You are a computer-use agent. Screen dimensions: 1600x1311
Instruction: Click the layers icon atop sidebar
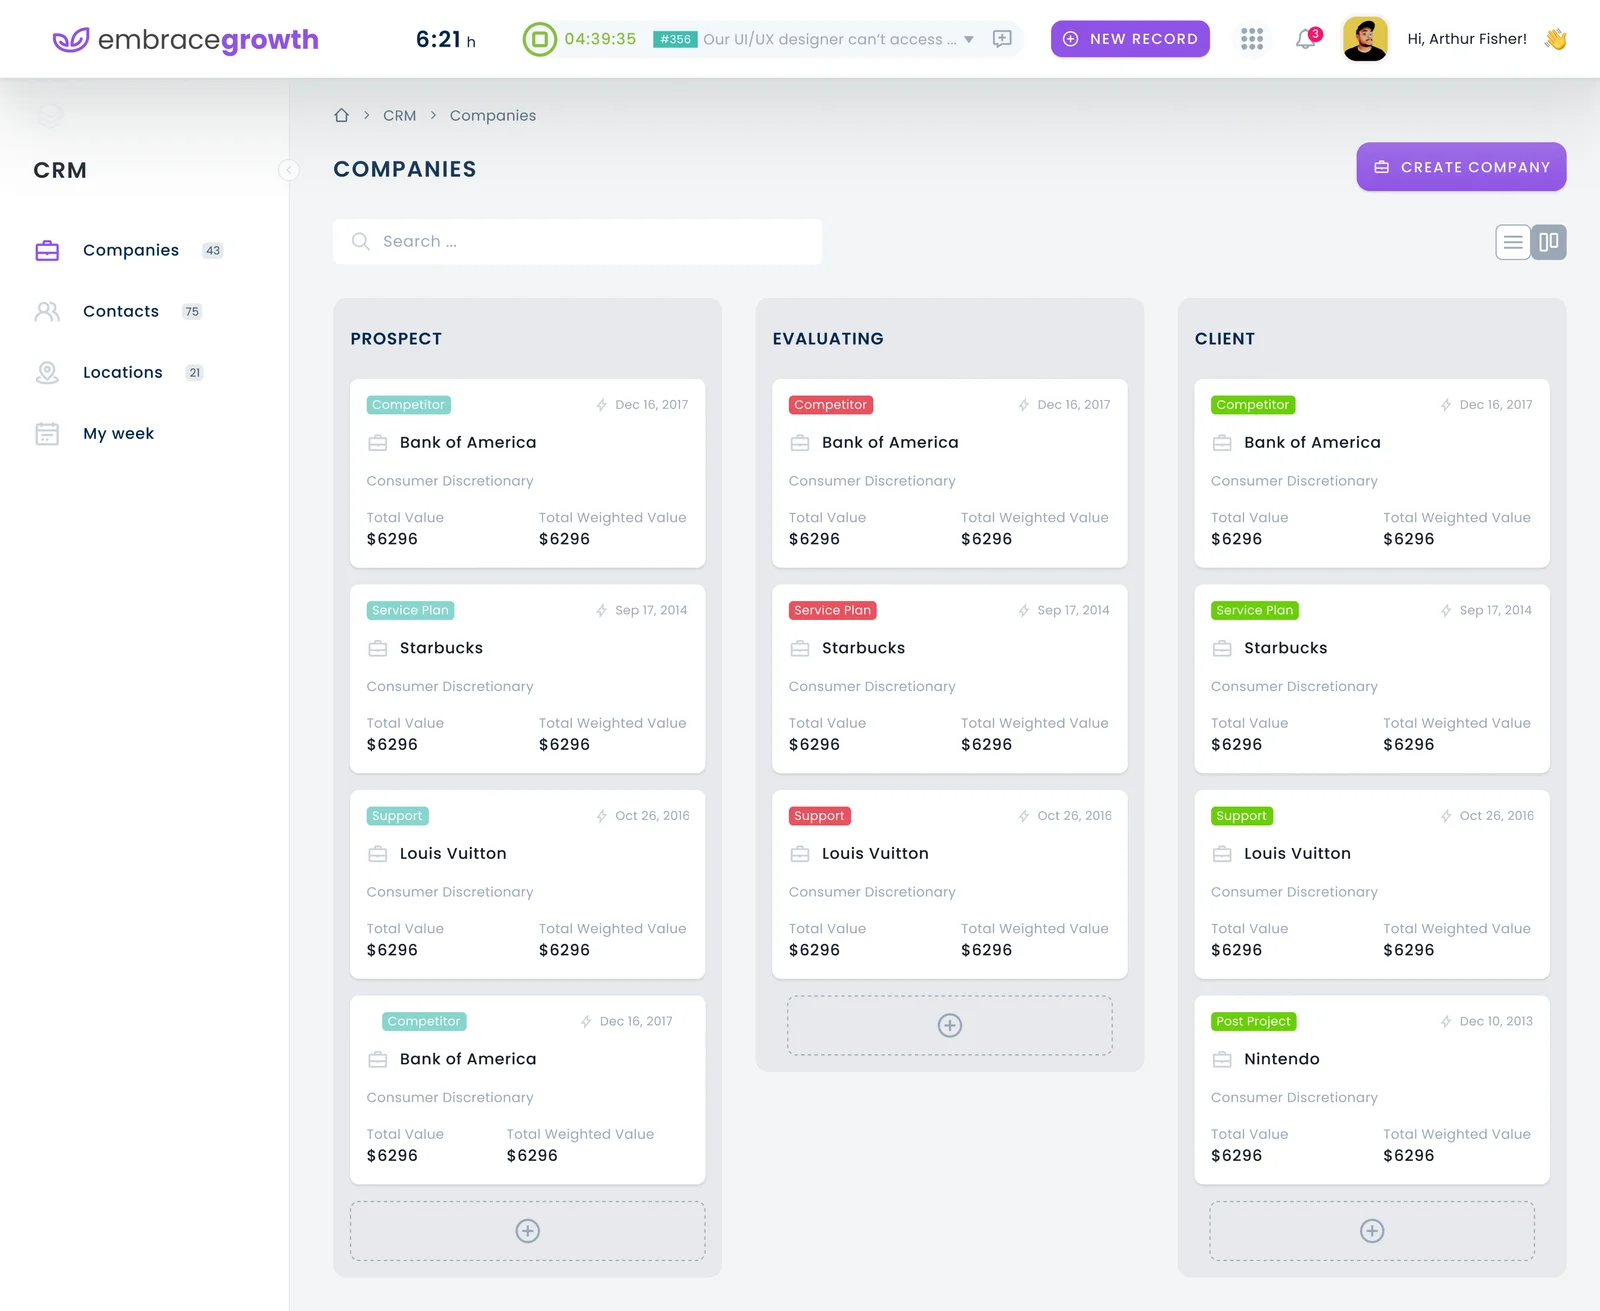(49, 115)
